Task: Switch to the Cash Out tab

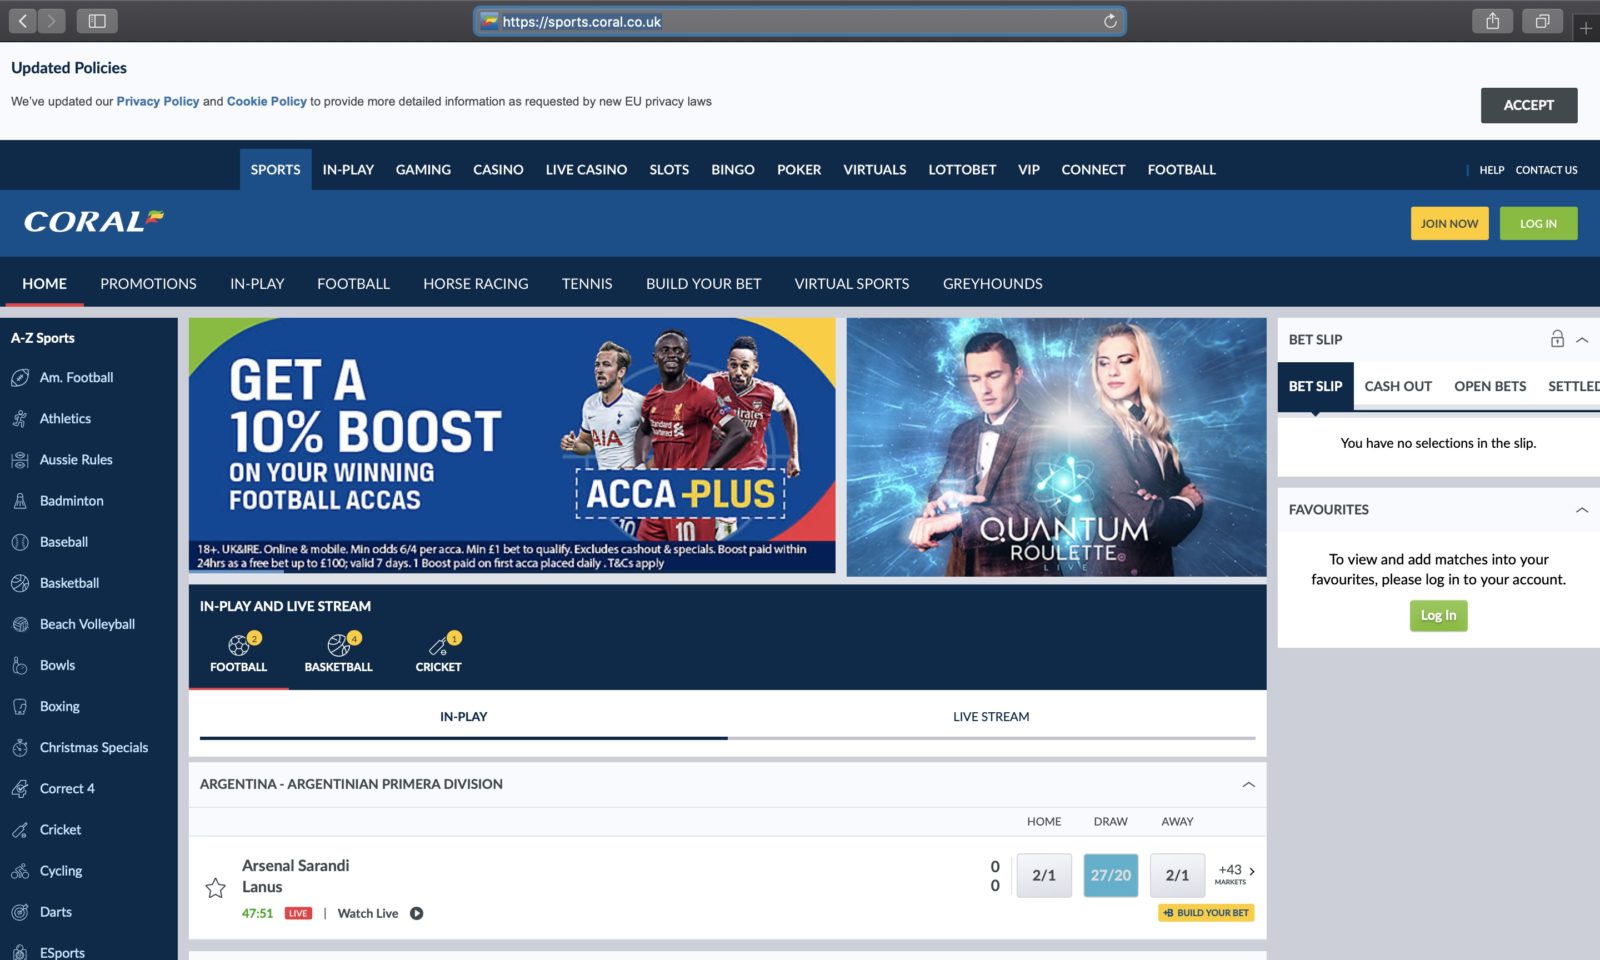Action: pos(1397,386)
